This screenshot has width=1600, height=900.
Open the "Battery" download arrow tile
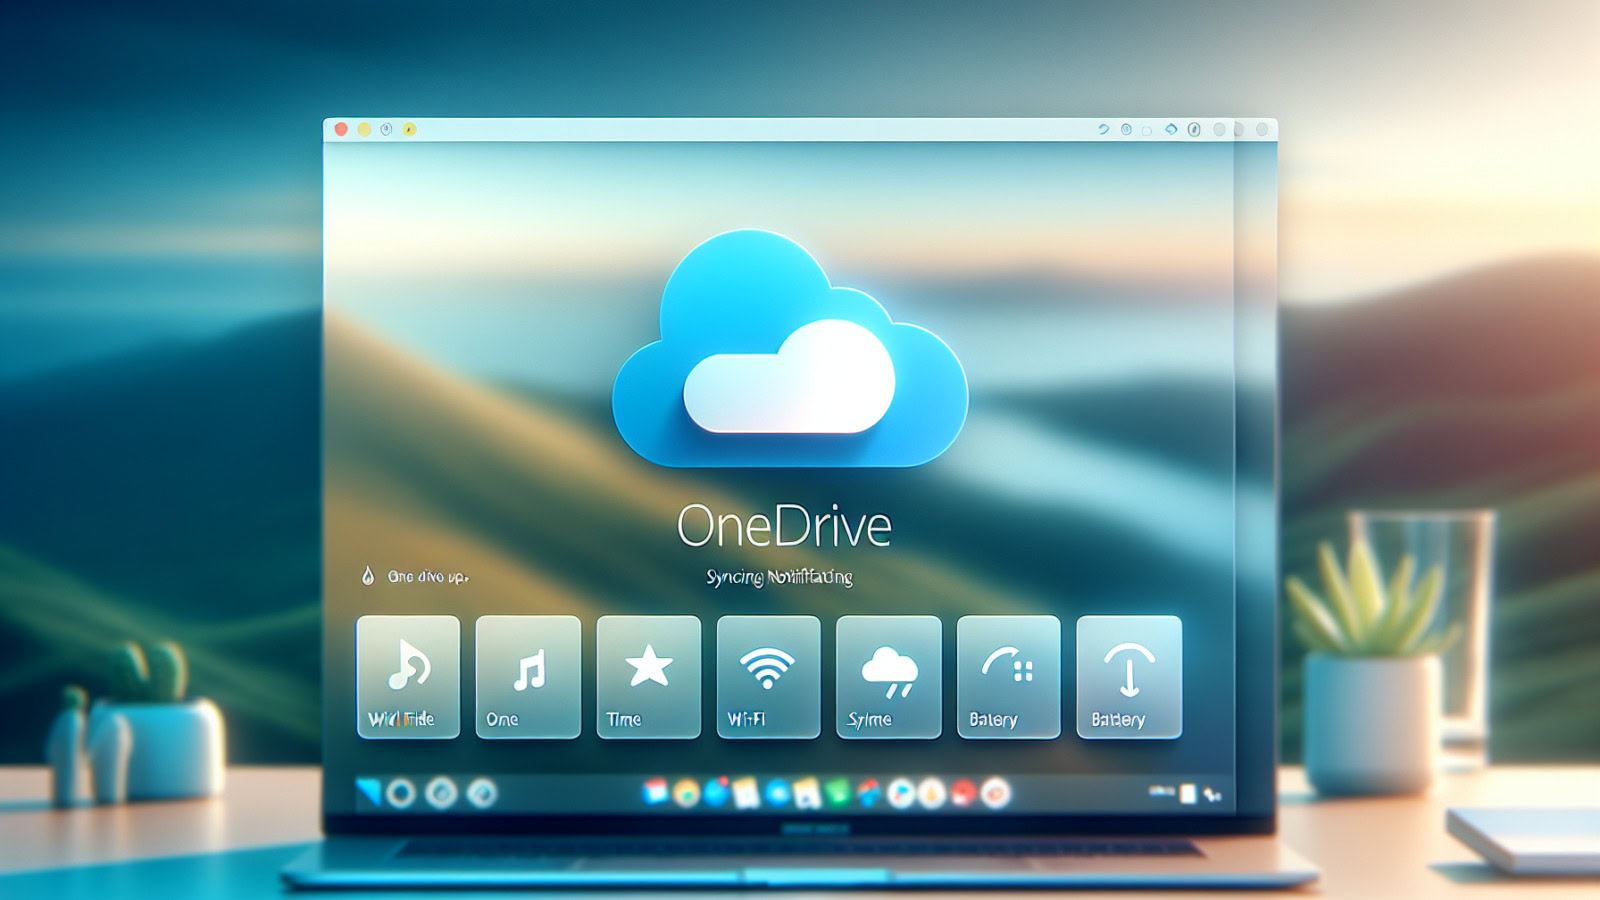1129,677
